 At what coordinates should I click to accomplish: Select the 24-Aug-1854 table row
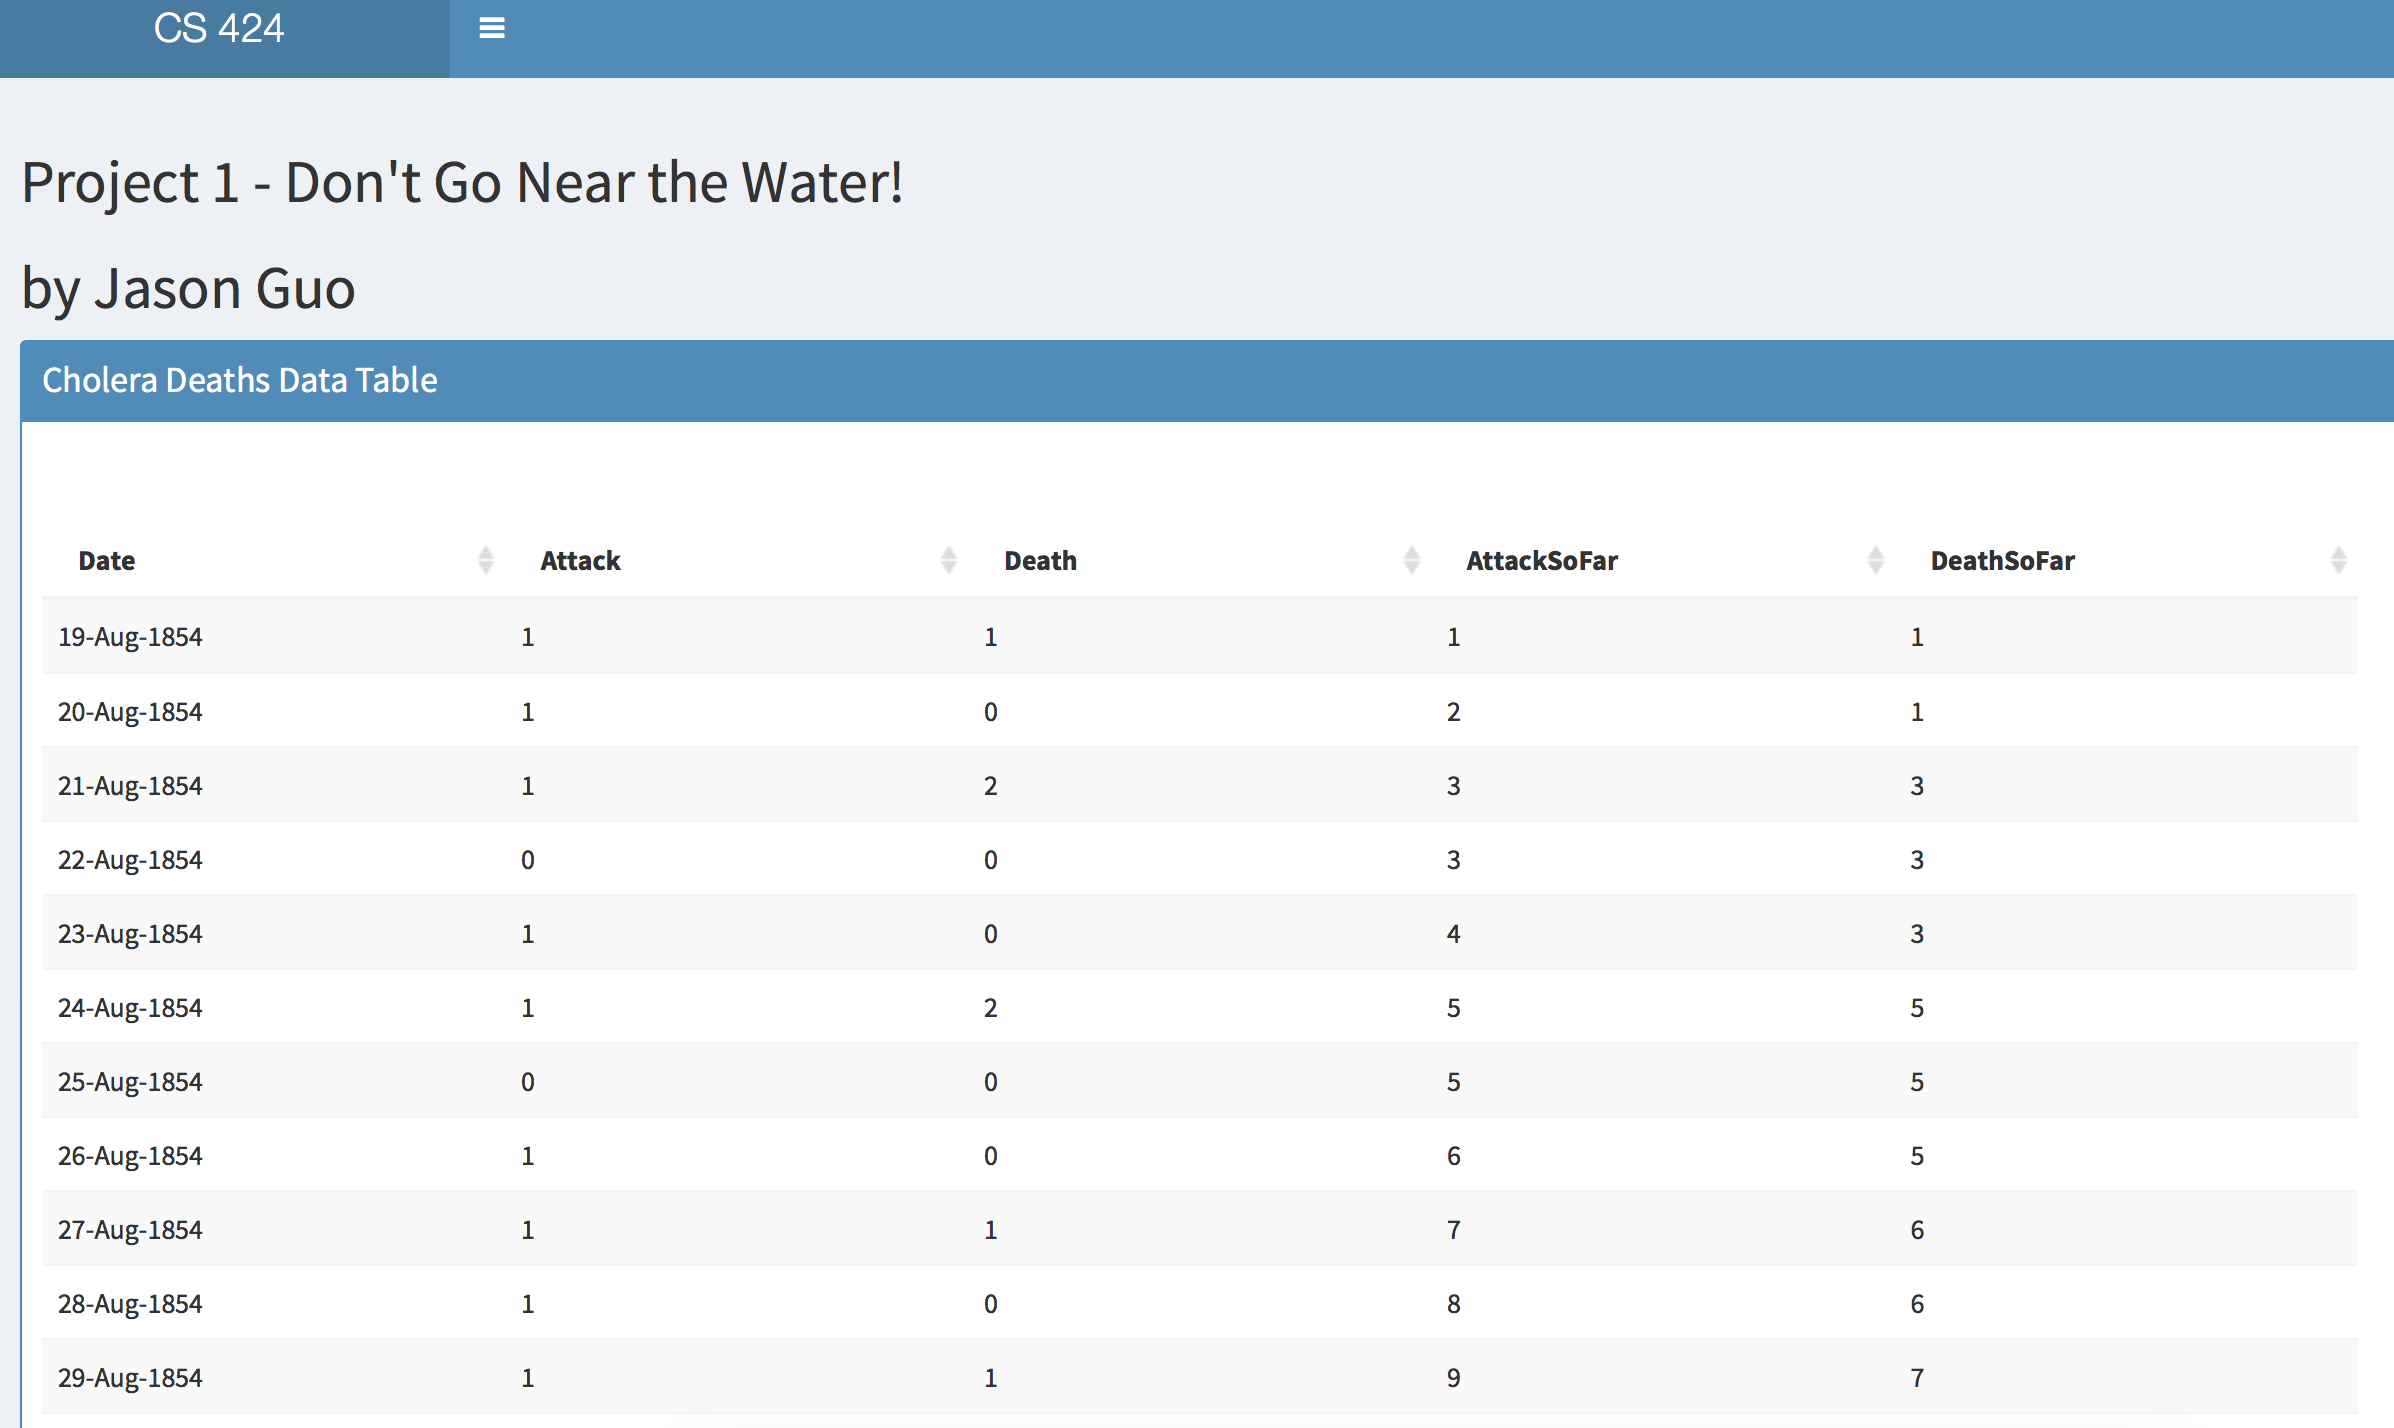(x=1200, y=1007)
